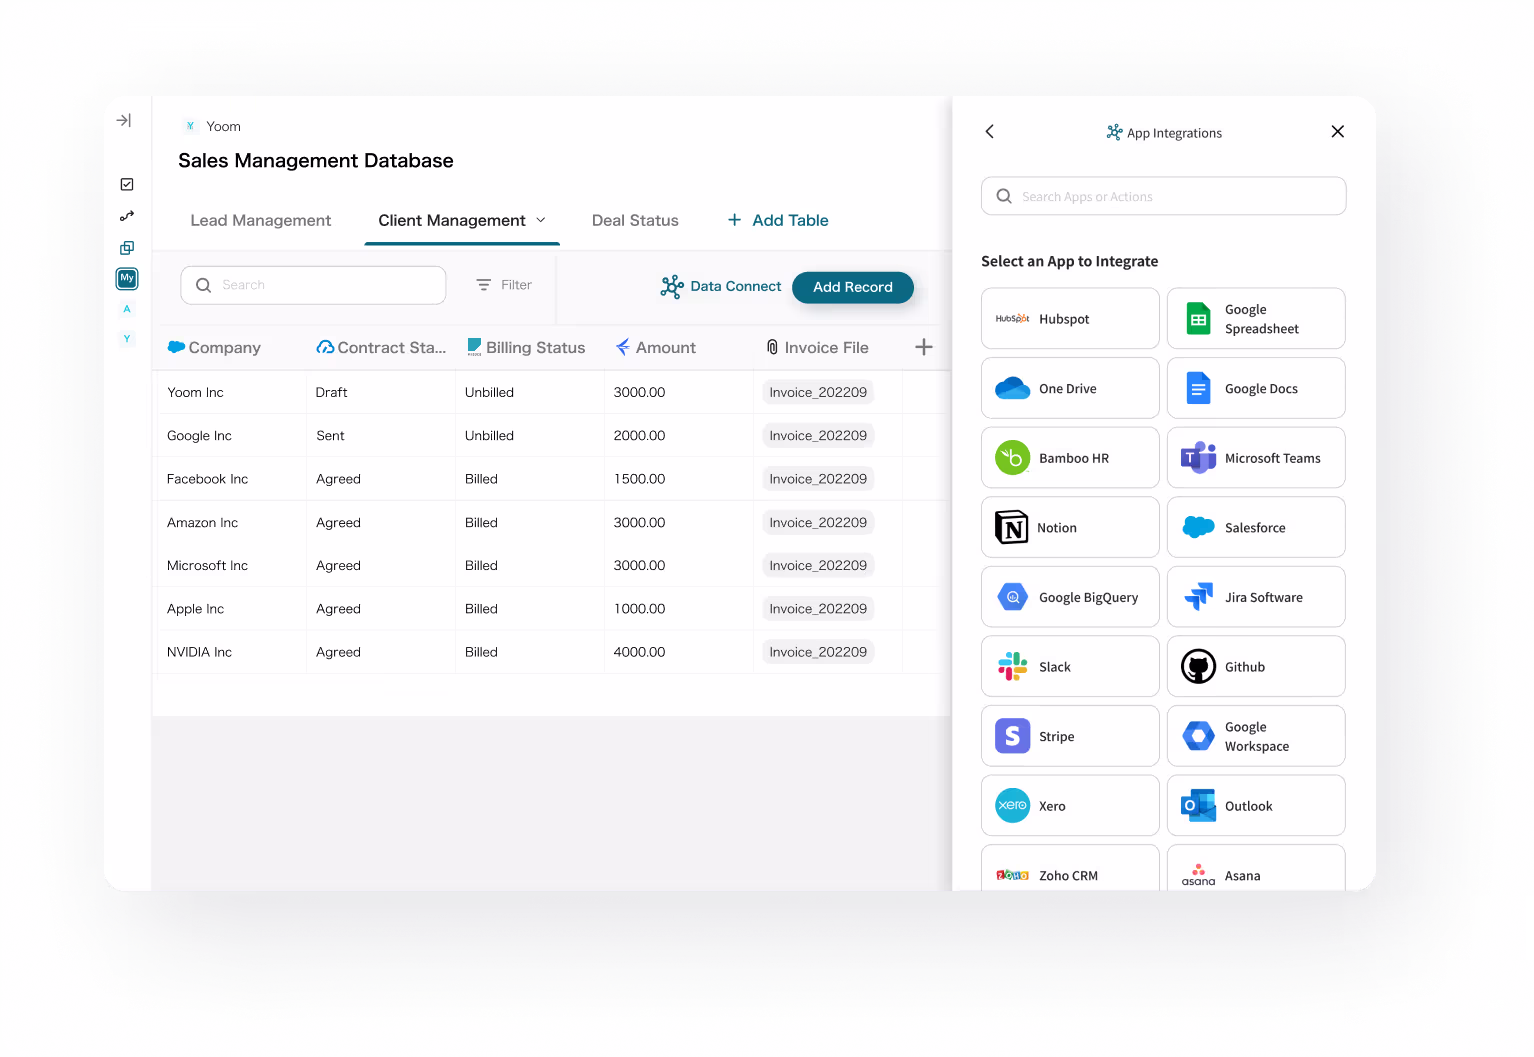Open the Google Spreadsheet integration

coord(1255,318)
